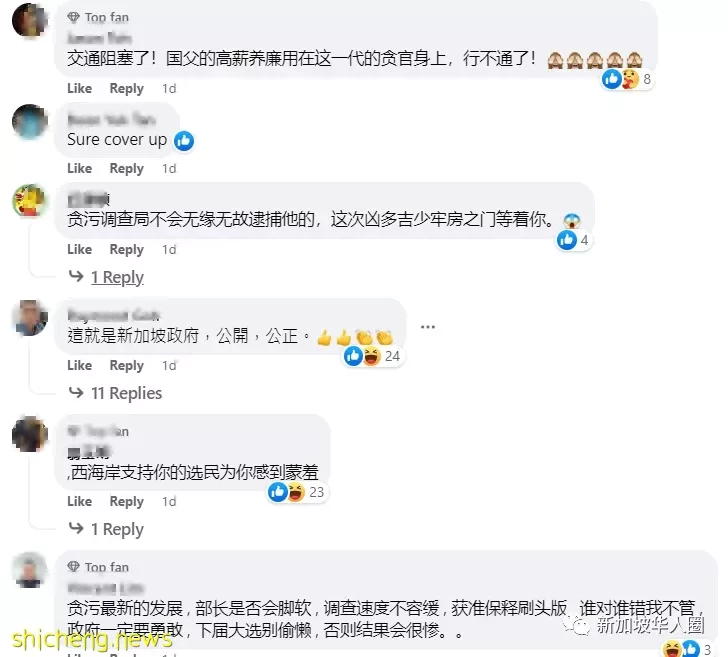The width and height of the screenshot is (728, 657).
Task: Click the thumbs-up reaction with count 4
Action: [x=567, y=240]
